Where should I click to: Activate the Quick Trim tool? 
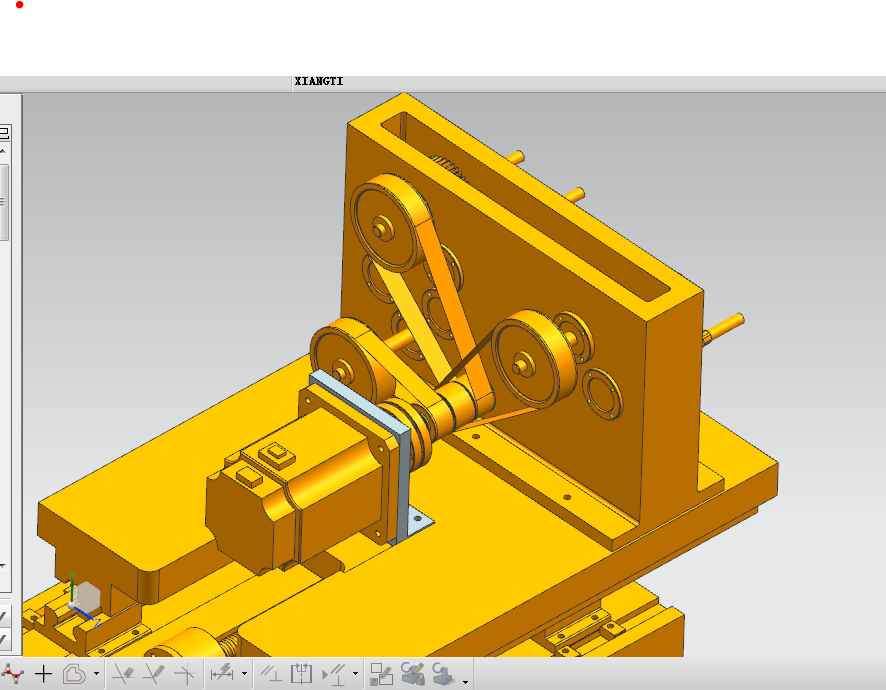click(x=123, y=674)
